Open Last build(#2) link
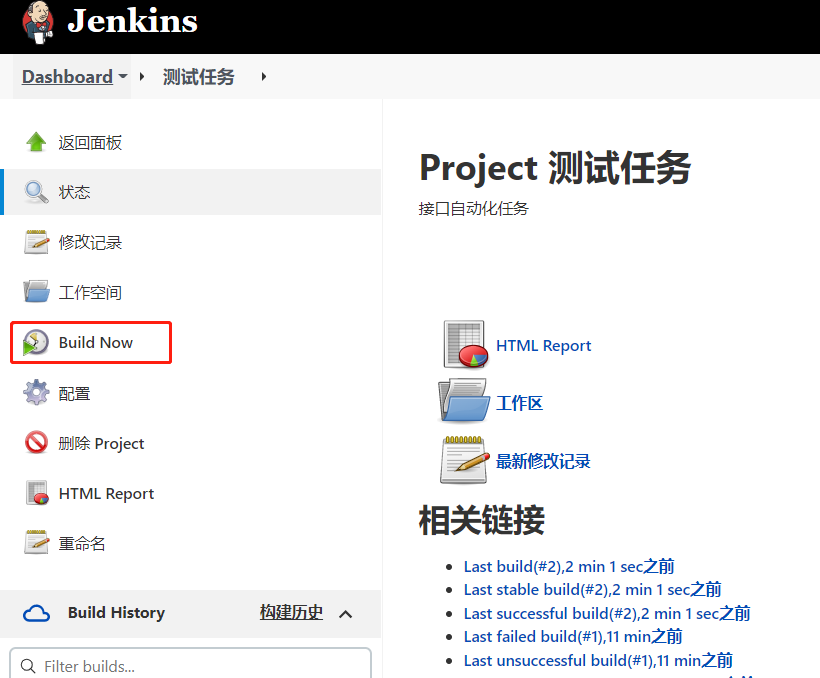Image resolution: width=820 pixels, height=678 pixels. tap(569, 567)
